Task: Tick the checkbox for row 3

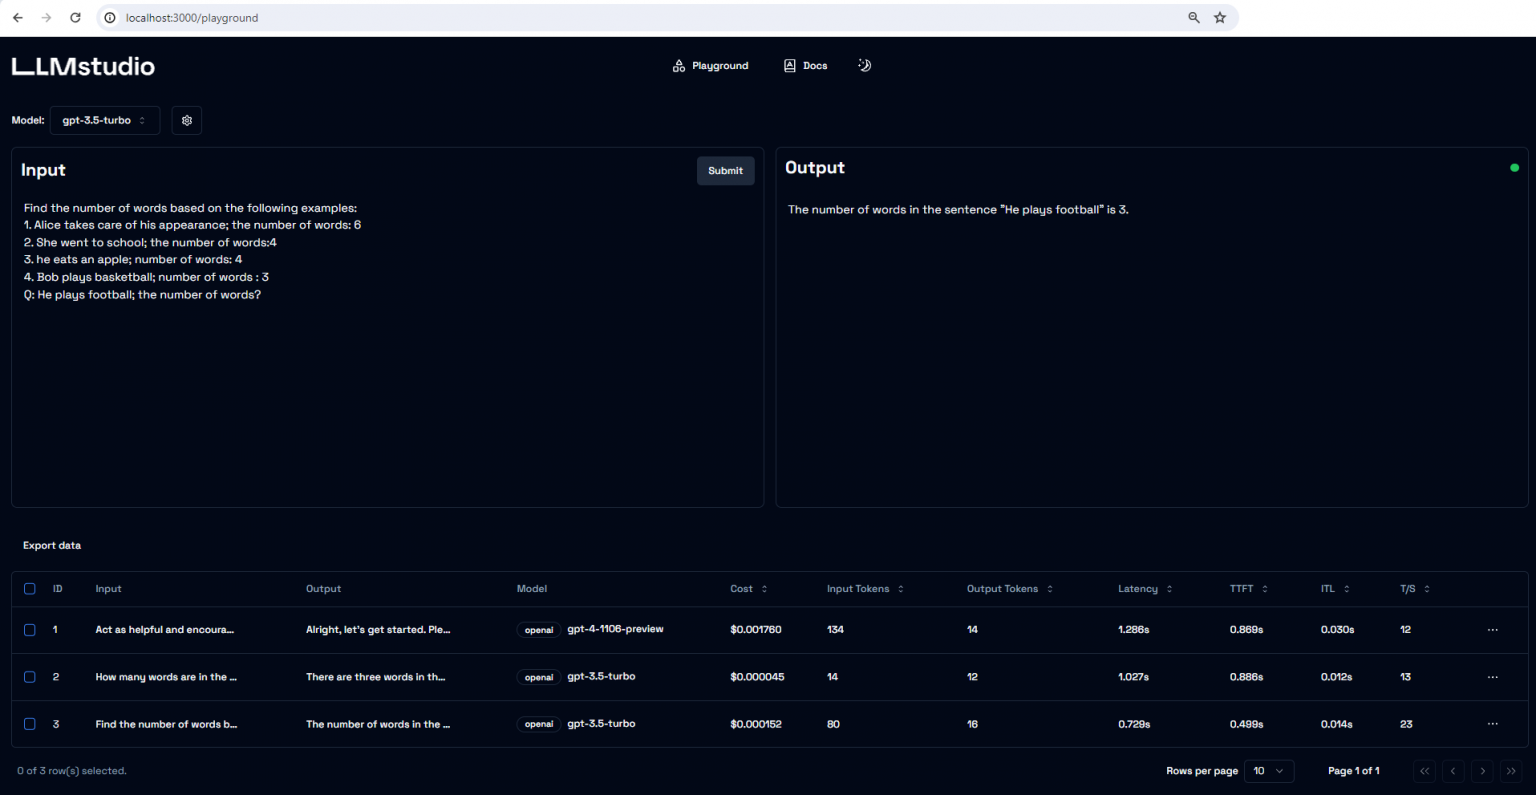Action: (x=30, y=724)
